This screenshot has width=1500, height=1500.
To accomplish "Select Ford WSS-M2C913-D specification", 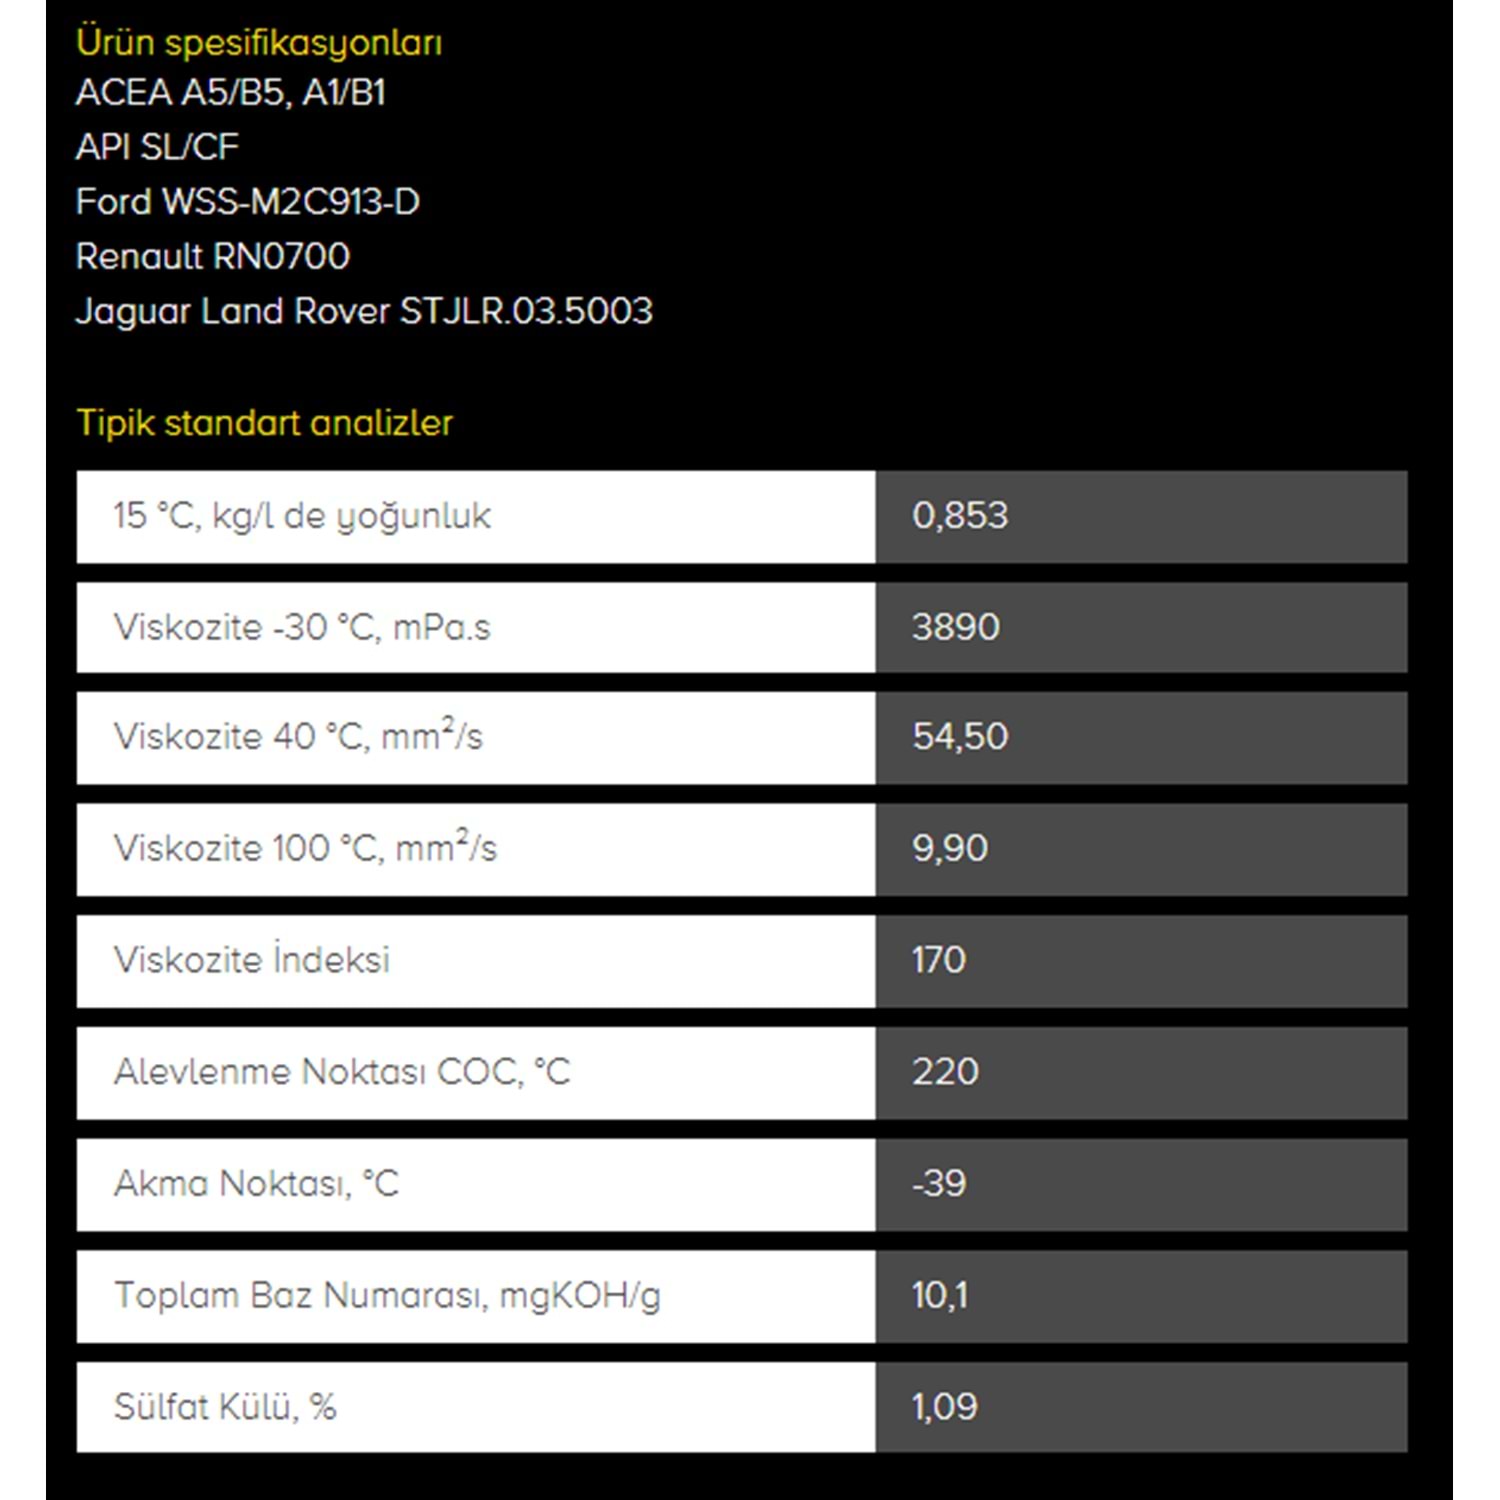I will pos(248,202).
